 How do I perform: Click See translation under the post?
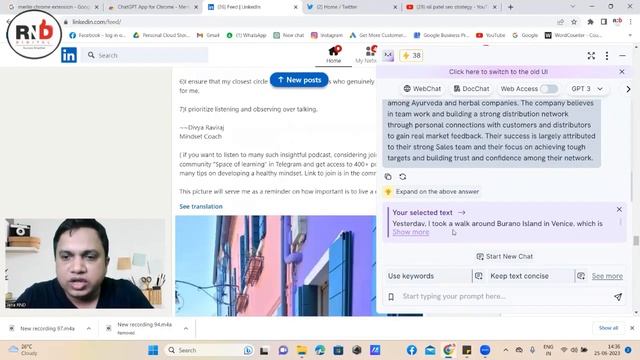click(x=201, y=207)
